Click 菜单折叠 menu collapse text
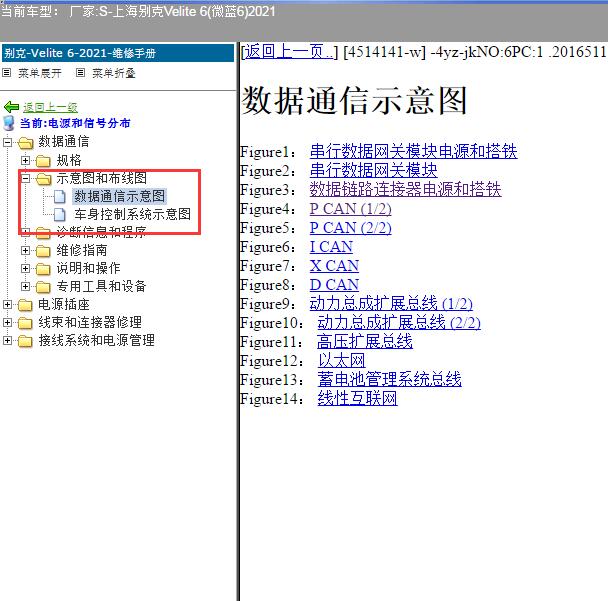Viewport: 608px width, 601px height. (114, 73)
